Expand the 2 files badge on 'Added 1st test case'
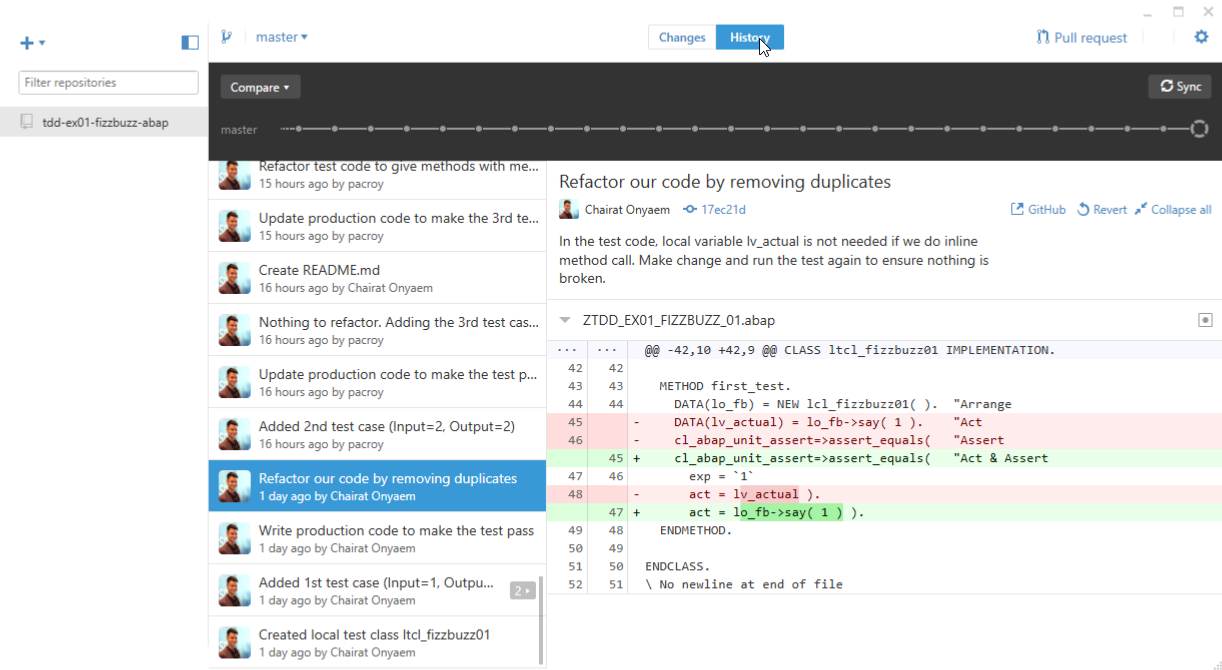This screenshot has width=1222, height=670. pyautogui.click(x=523, y=590)
